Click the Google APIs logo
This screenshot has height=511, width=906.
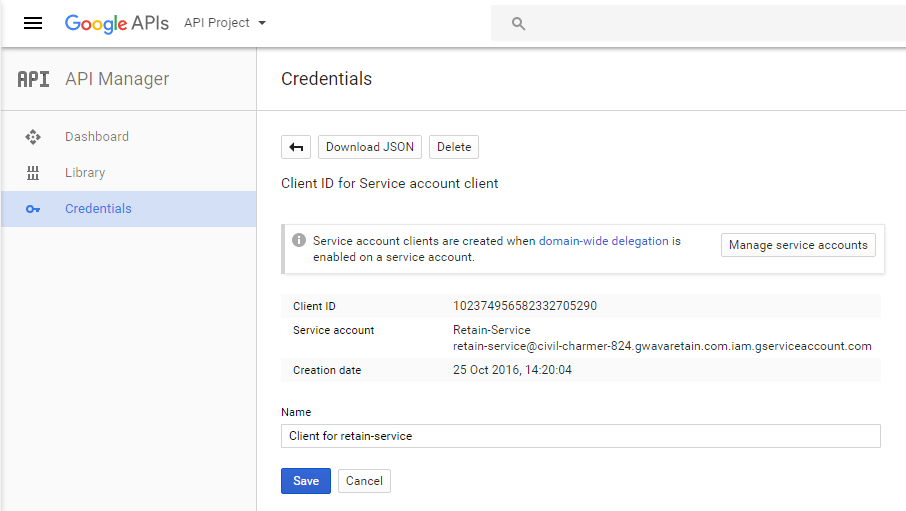tap(116, 23)
